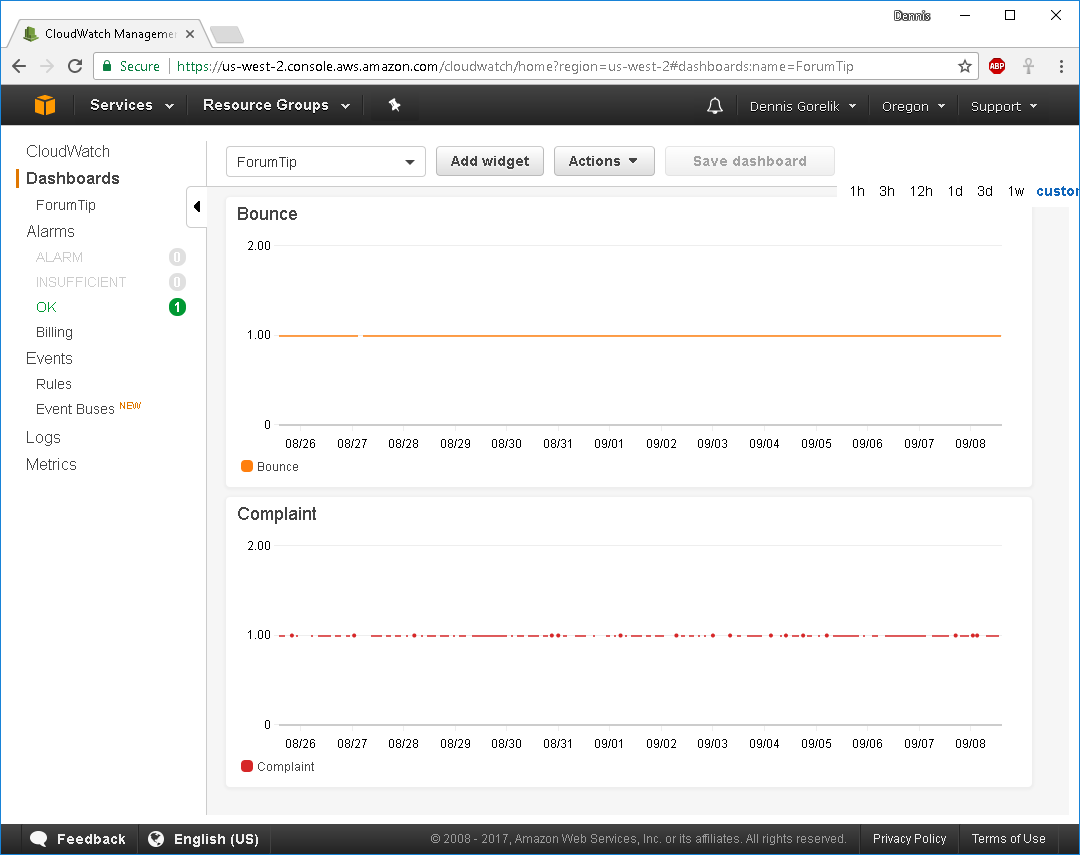The image size is (1080, 855).
Task: Open the Actions dropdown button
Action: [x=604, y=161]
